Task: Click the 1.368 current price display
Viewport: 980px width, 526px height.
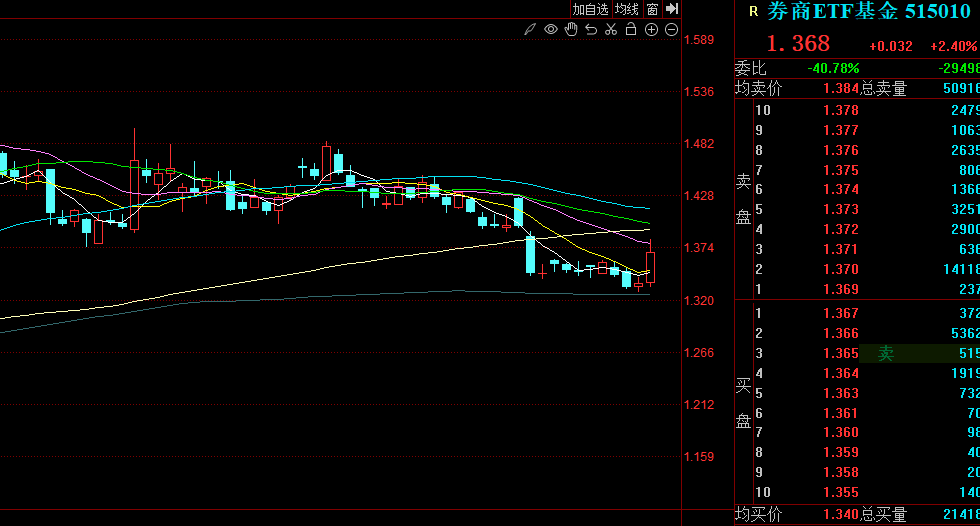Action: pyautogui.click(x=798, y=44)
